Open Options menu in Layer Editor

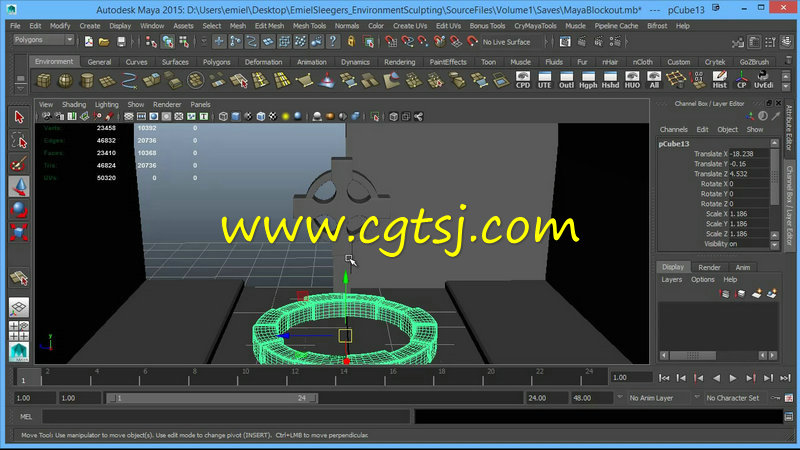point(703,280)
